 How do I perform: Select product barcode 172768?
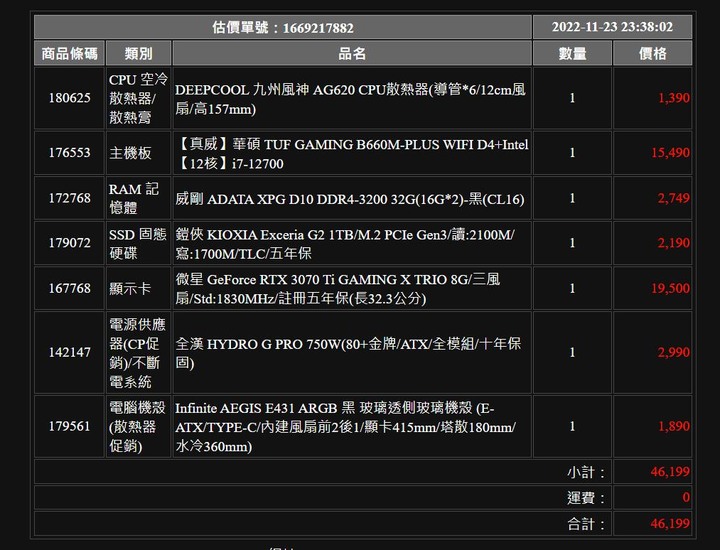click(x=69, y=198)
